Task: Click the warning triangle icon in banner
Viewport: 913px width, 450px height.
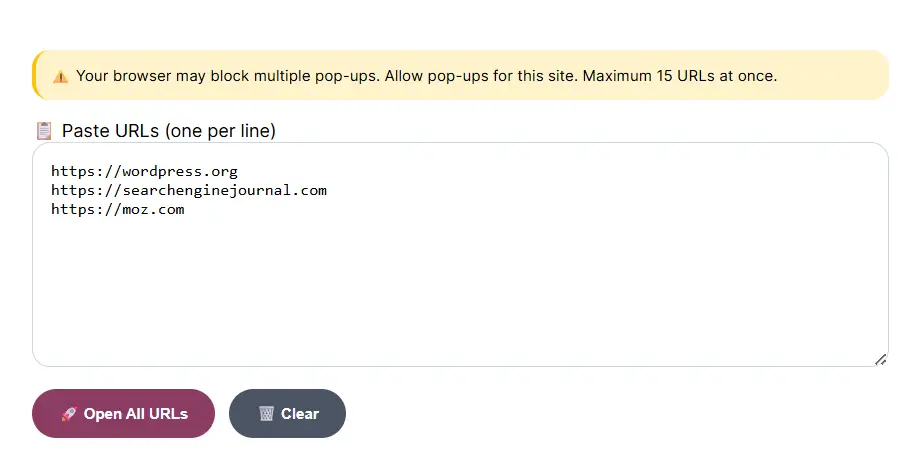Action: pyautogui.click(x=60, y=76)
